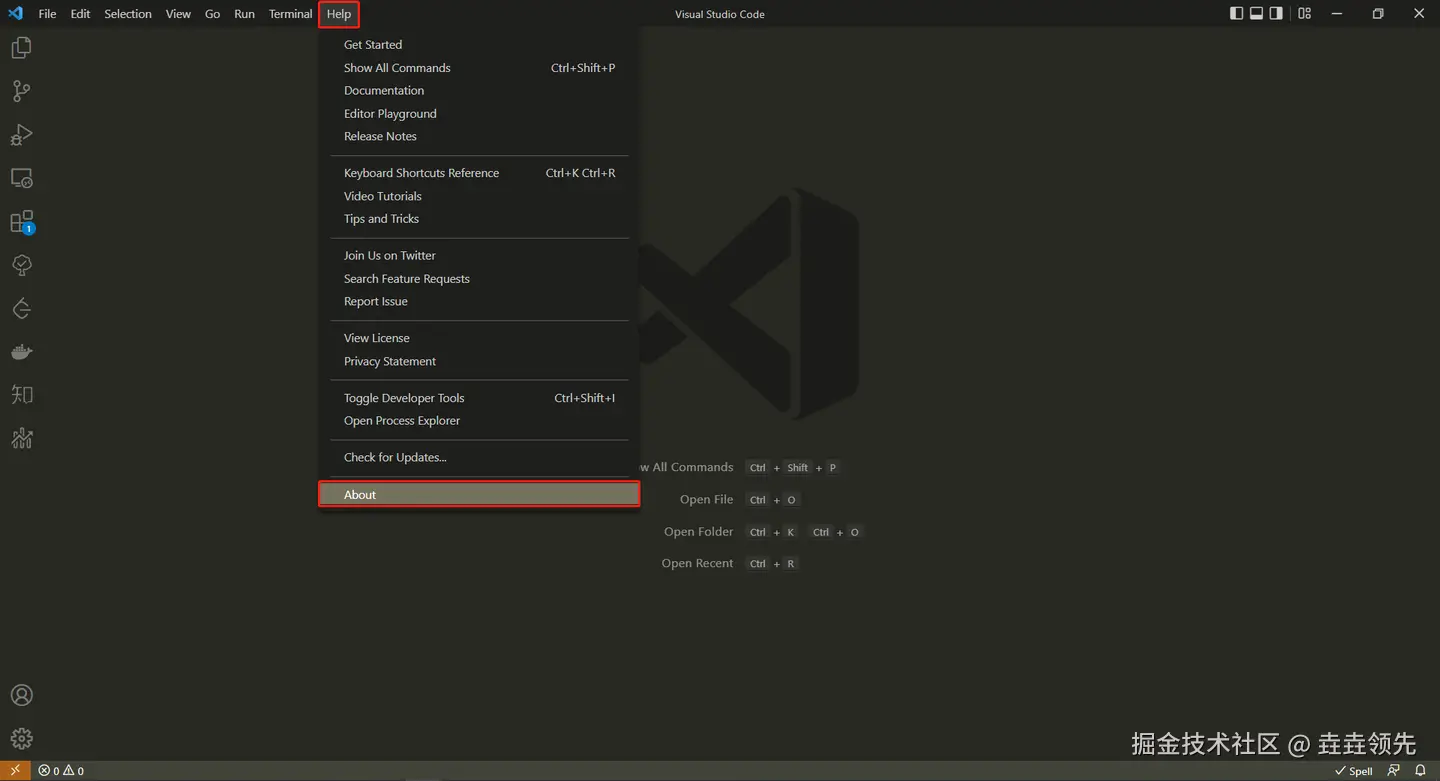Open the Explorer view in activity bar
Screen dimensions: 1440x781
(x=21, y=47)
